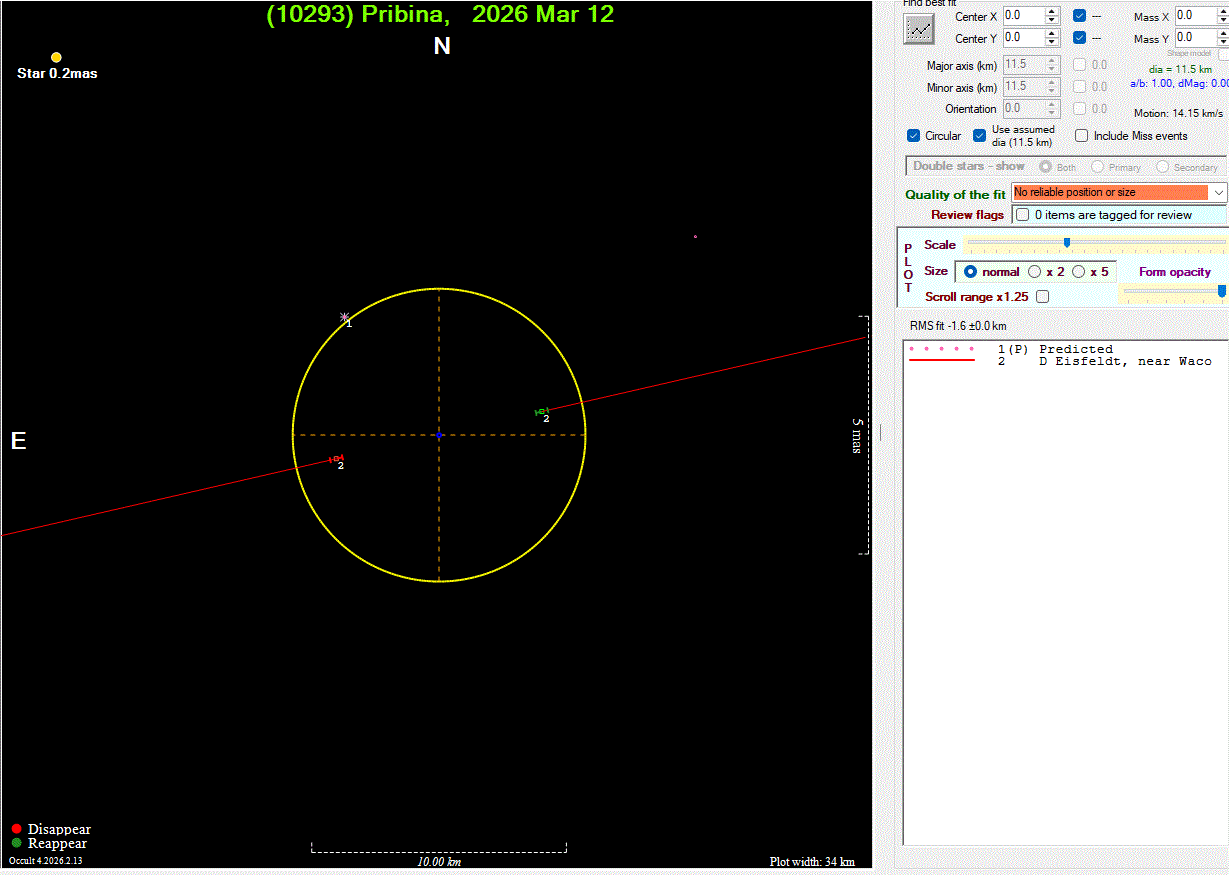Screen dimensions: 1229x875
Task: Click the star diameter marker in plot
Action: click(x=56, y=58)
